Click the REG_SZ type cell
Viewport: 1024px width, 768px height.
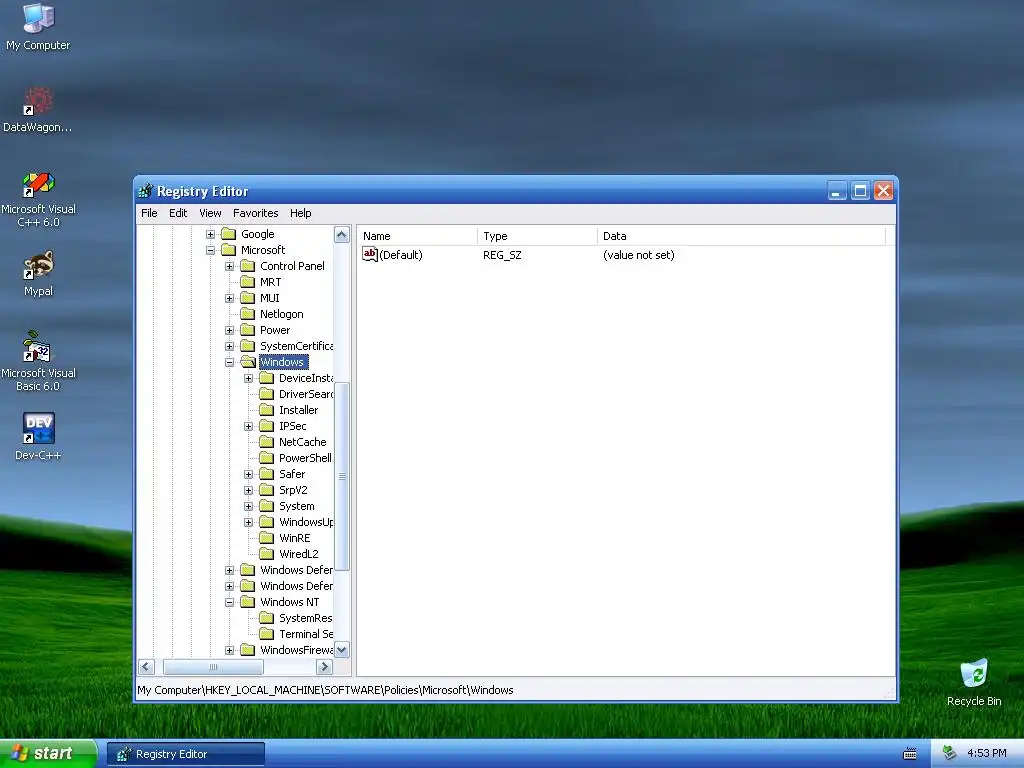[502, 255]
